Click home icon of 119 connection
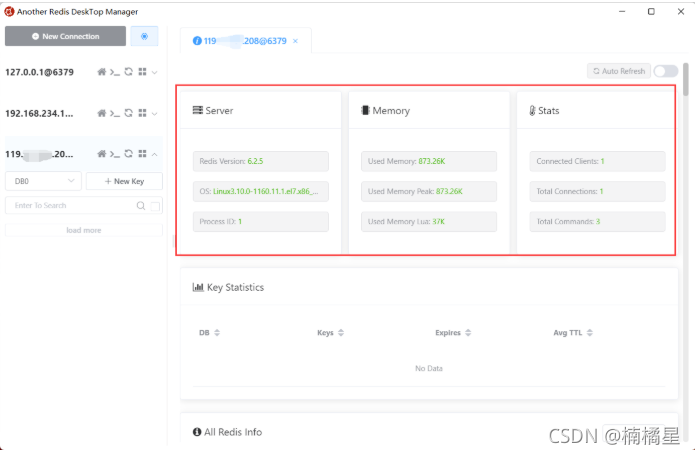Image resolution: width=695 pixels, height=454 pixels. click(102, 154)
